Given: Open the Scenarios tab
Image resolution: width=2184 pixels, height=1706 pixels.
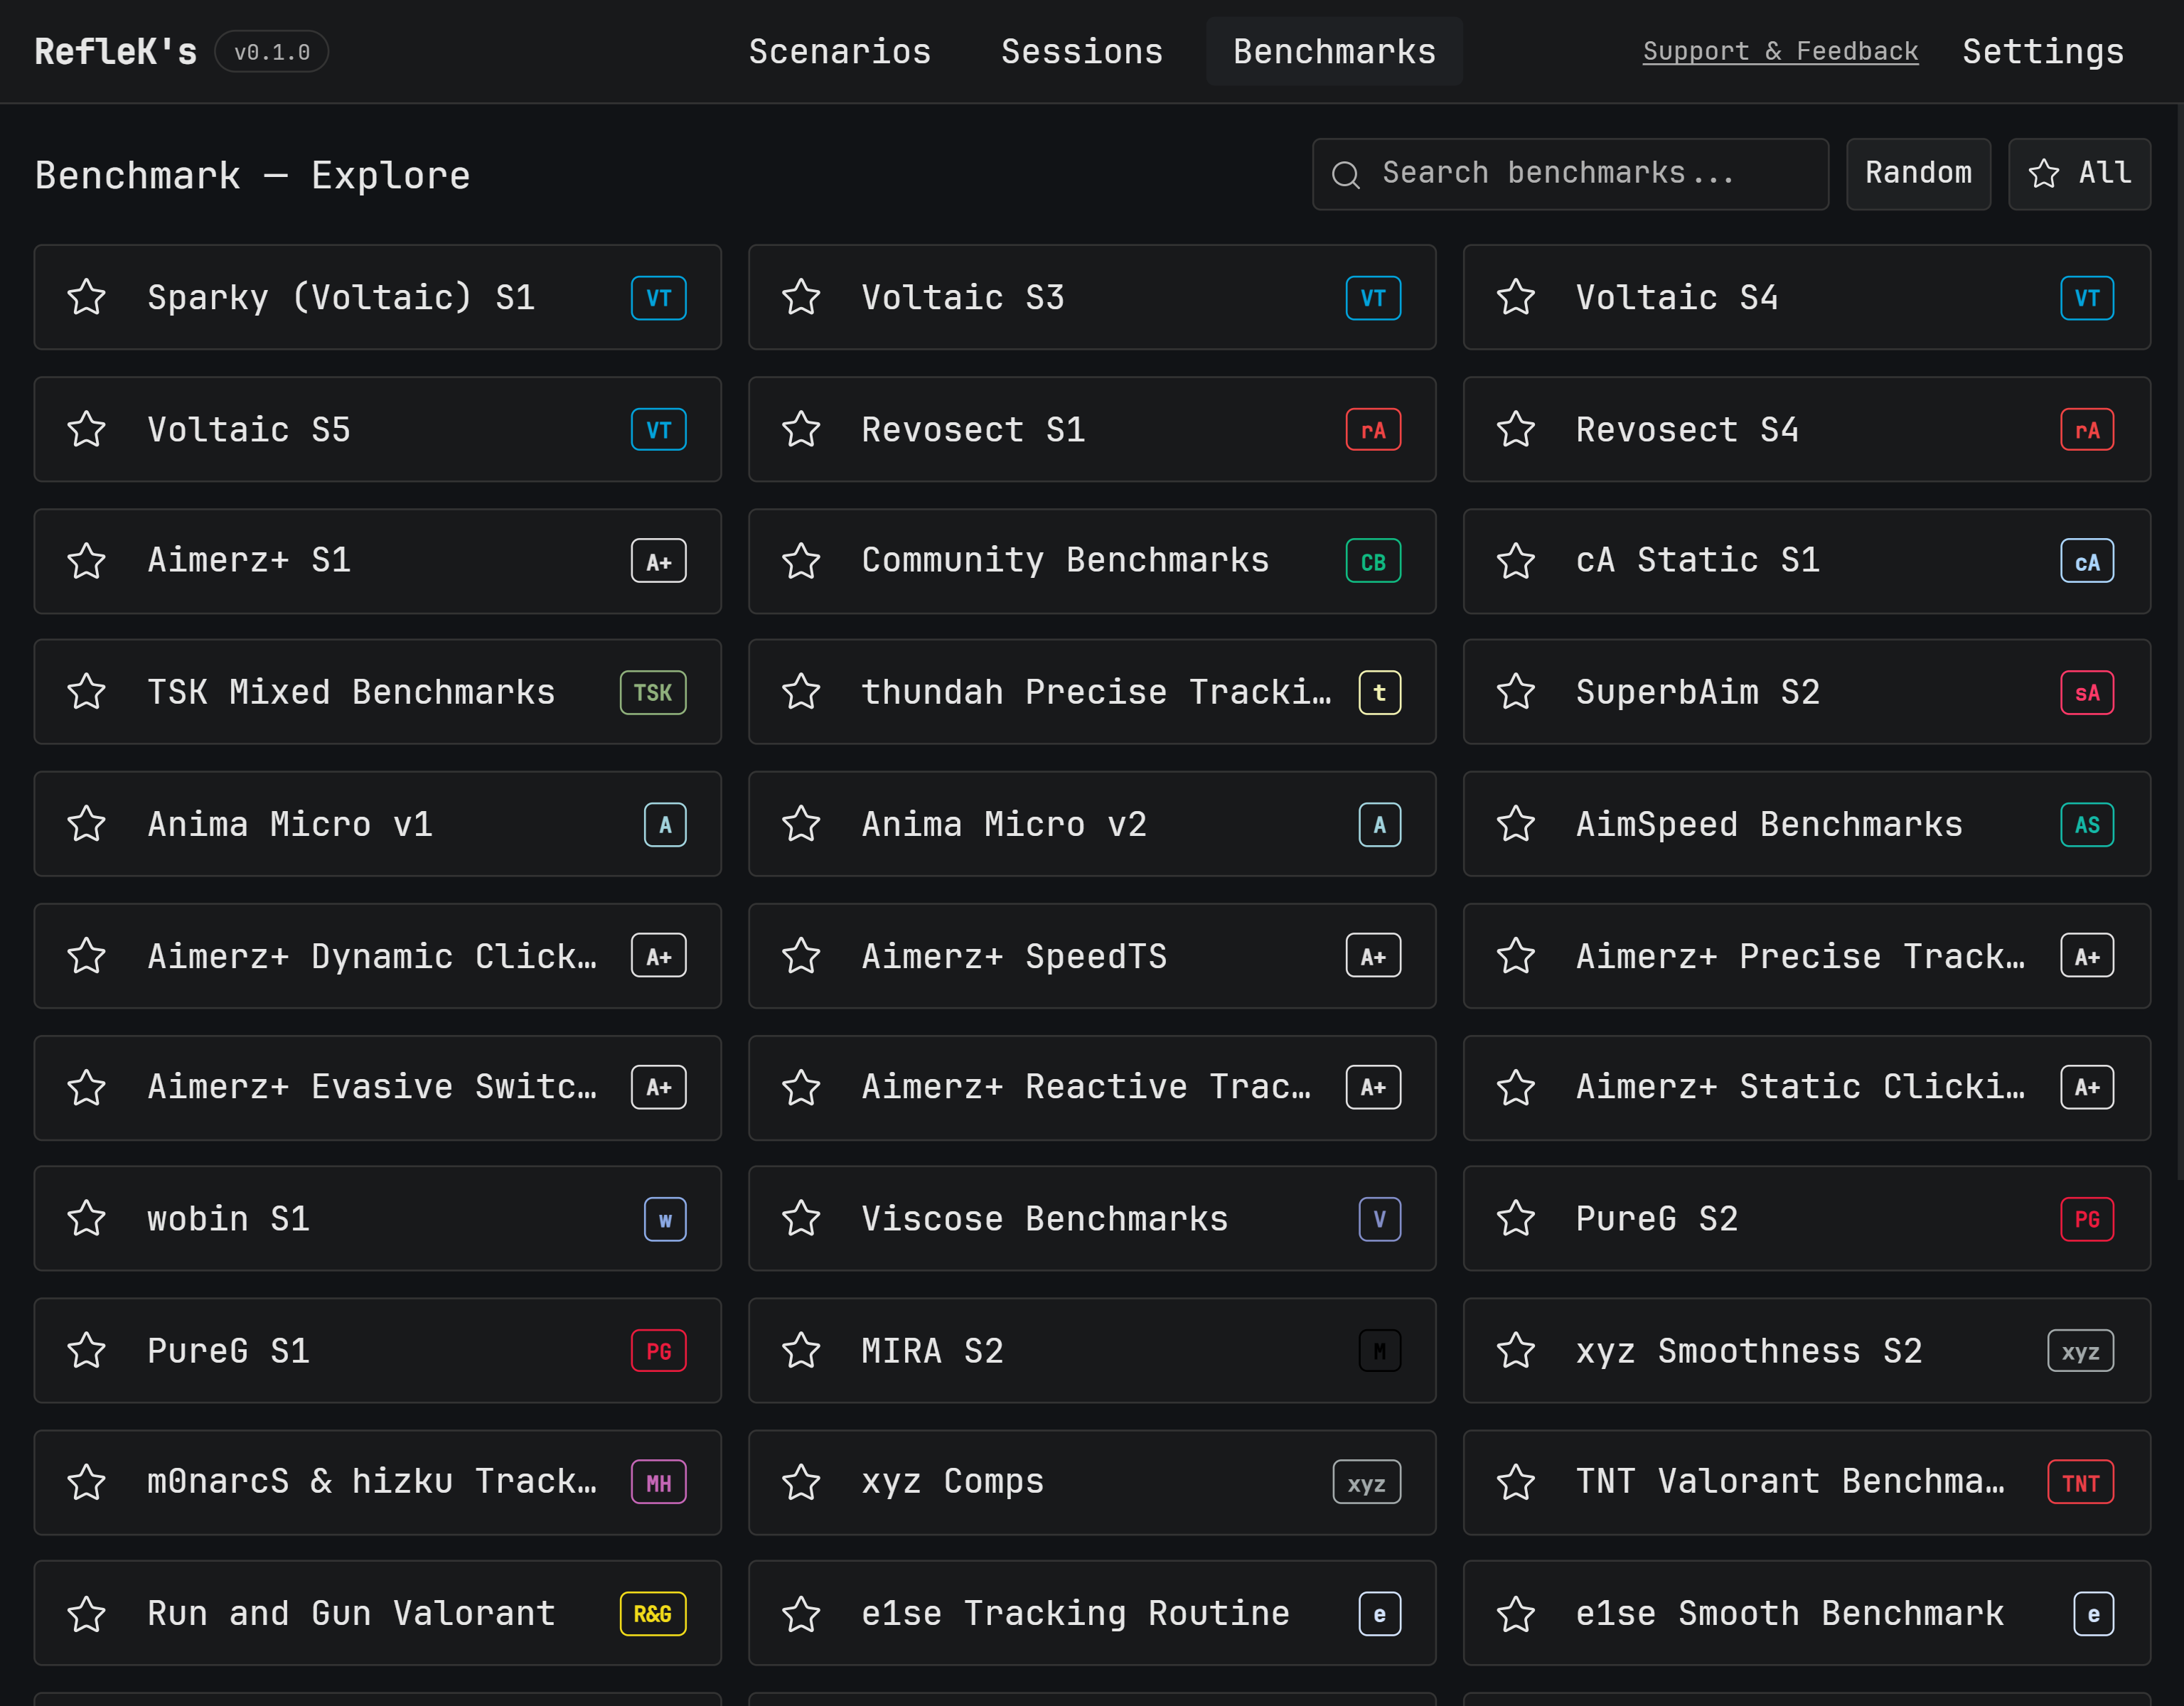Looking at the screenshot, I should pyautogui.click(x=840, y=52).
